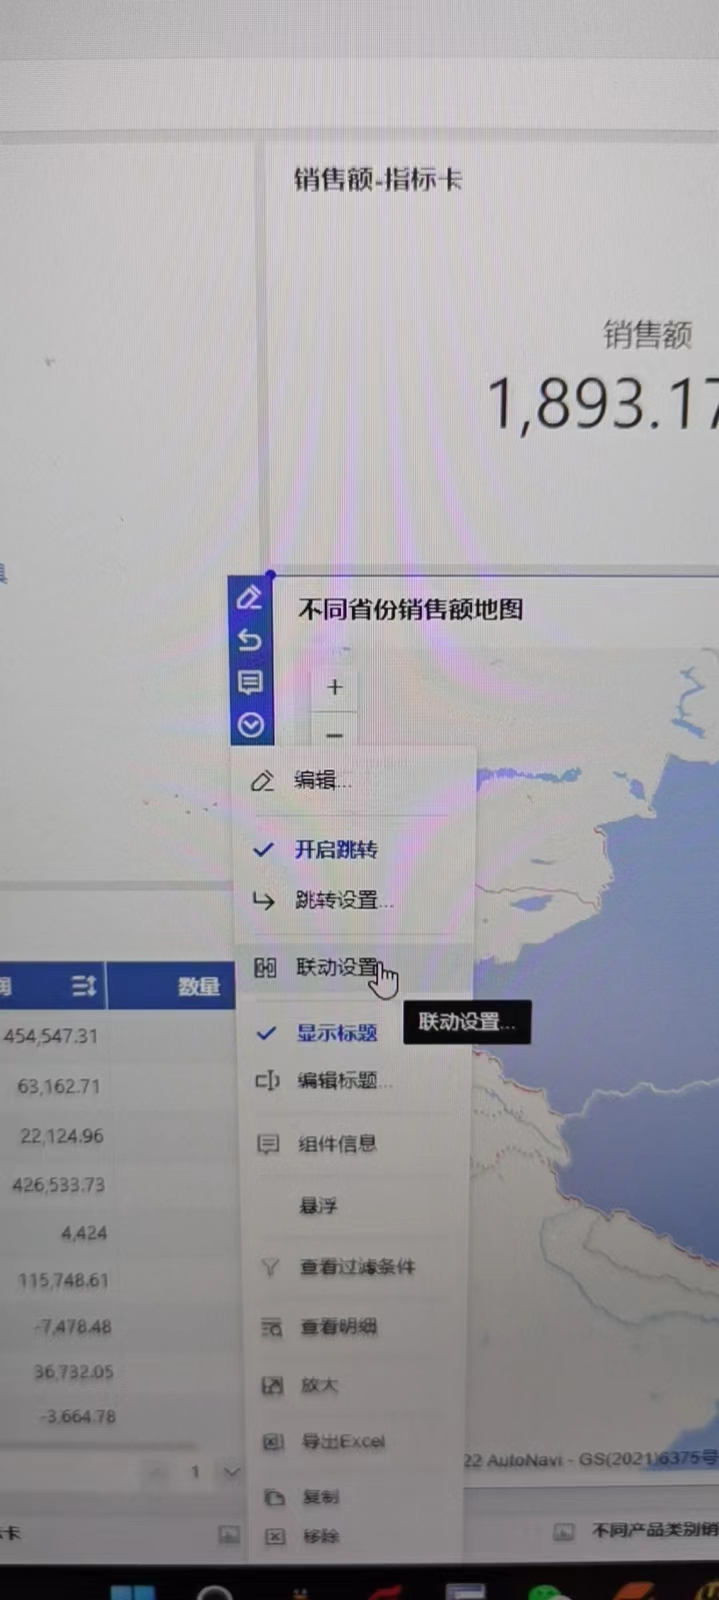
Task: Click the table cell 426,533.73
Action: [x=58, y=1185]
